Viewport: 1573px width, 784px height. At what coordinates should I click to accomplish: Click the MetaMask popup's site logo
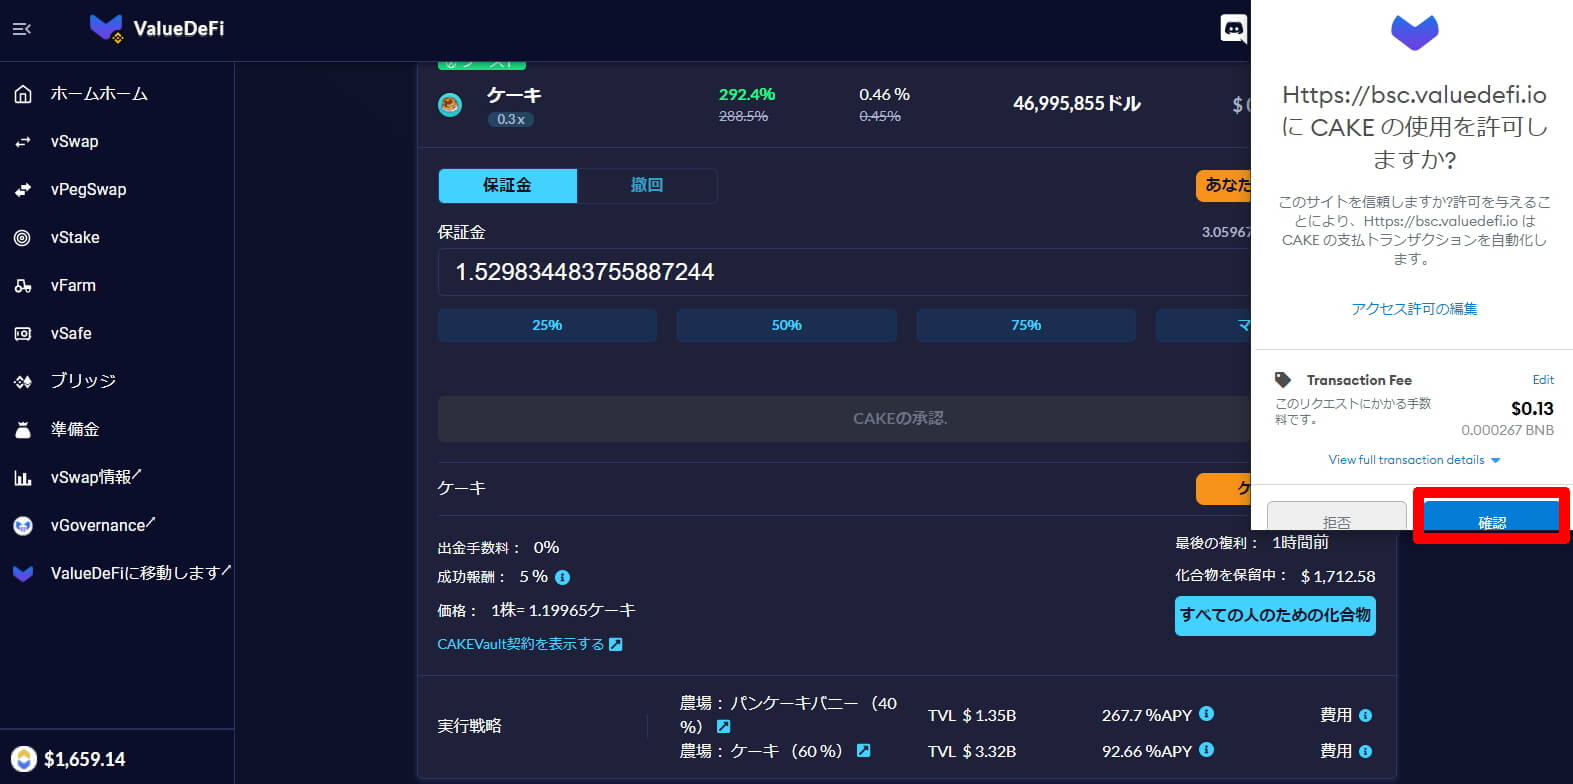tap(1414, 32)
